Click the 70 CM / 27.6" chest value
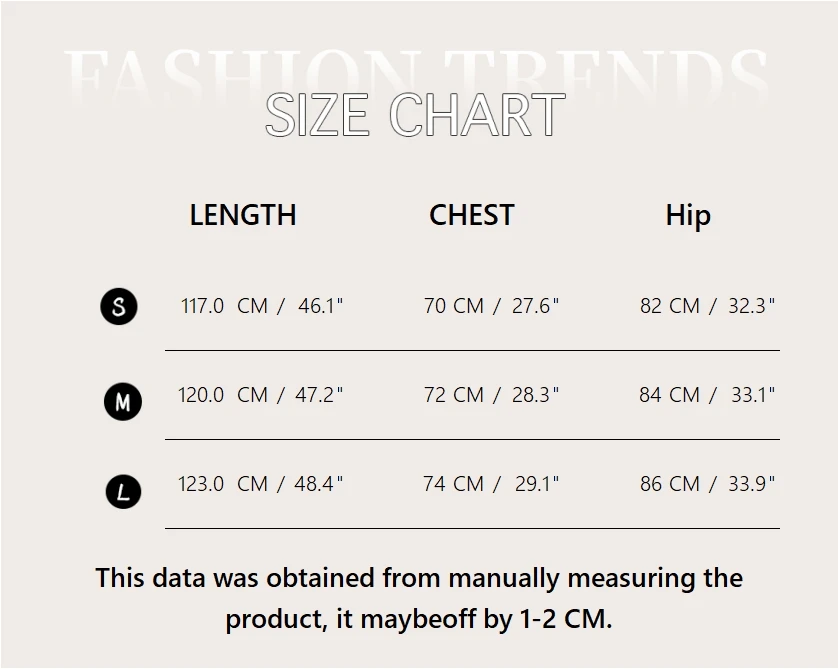Image resolution: width=838 pixels, height=669 pixels. point(491,306)
